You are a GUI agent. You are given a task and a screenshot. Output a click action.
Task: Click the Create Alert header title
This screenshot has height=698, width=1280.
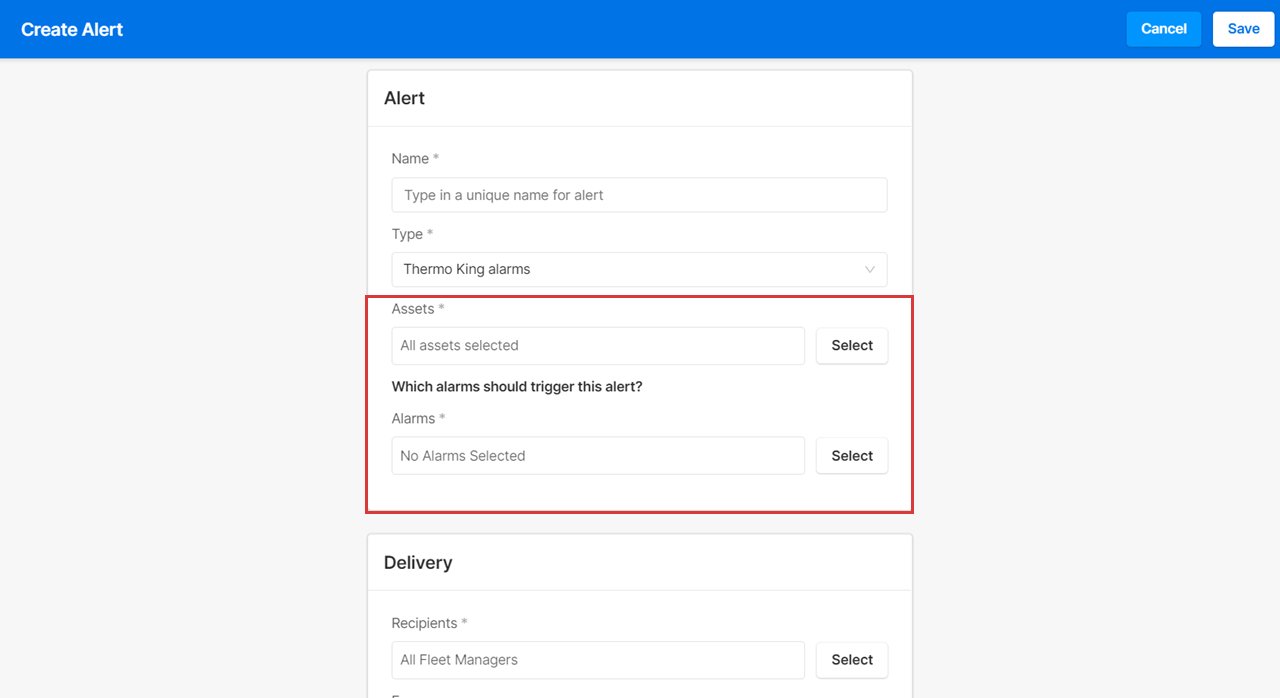[x=71, y=29]
